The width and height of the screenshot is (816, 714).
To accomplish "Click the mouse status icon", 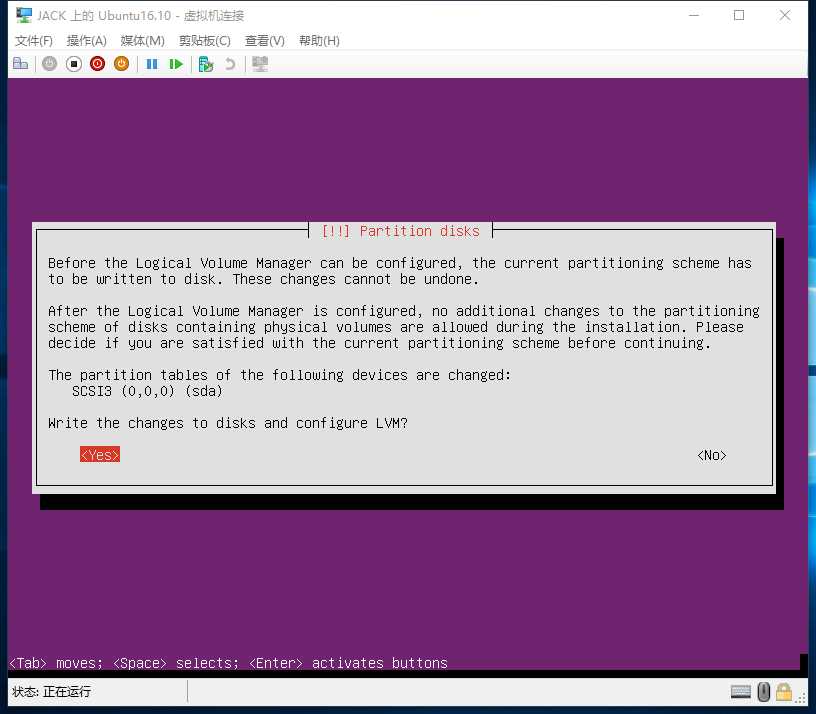I will coord(763,692).
